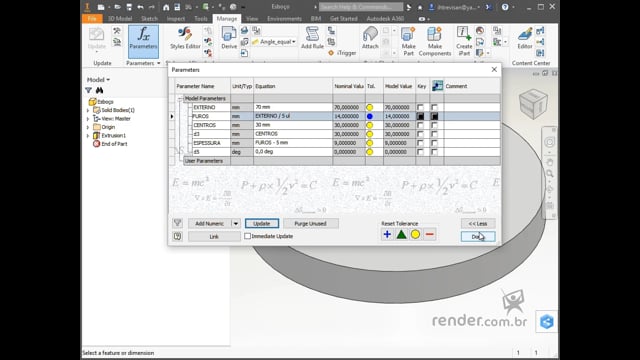Image resolution: width=640 pixels, height=360 pixels.
Task: Open the Add Numeric dropdown arrow
Action: pos(236,224)
